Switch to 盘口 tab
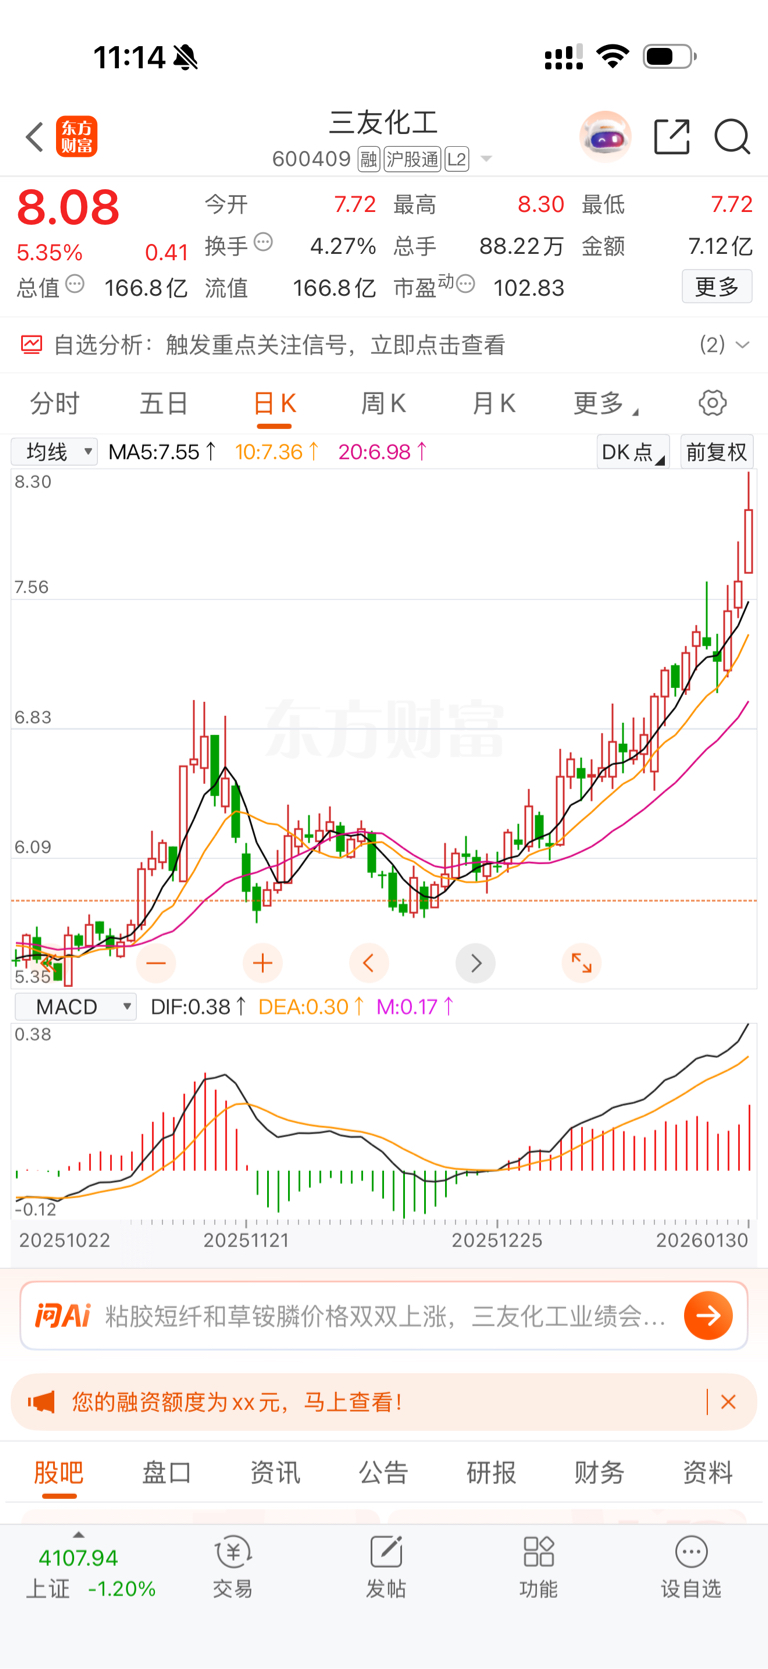 tap(167, 1473)
